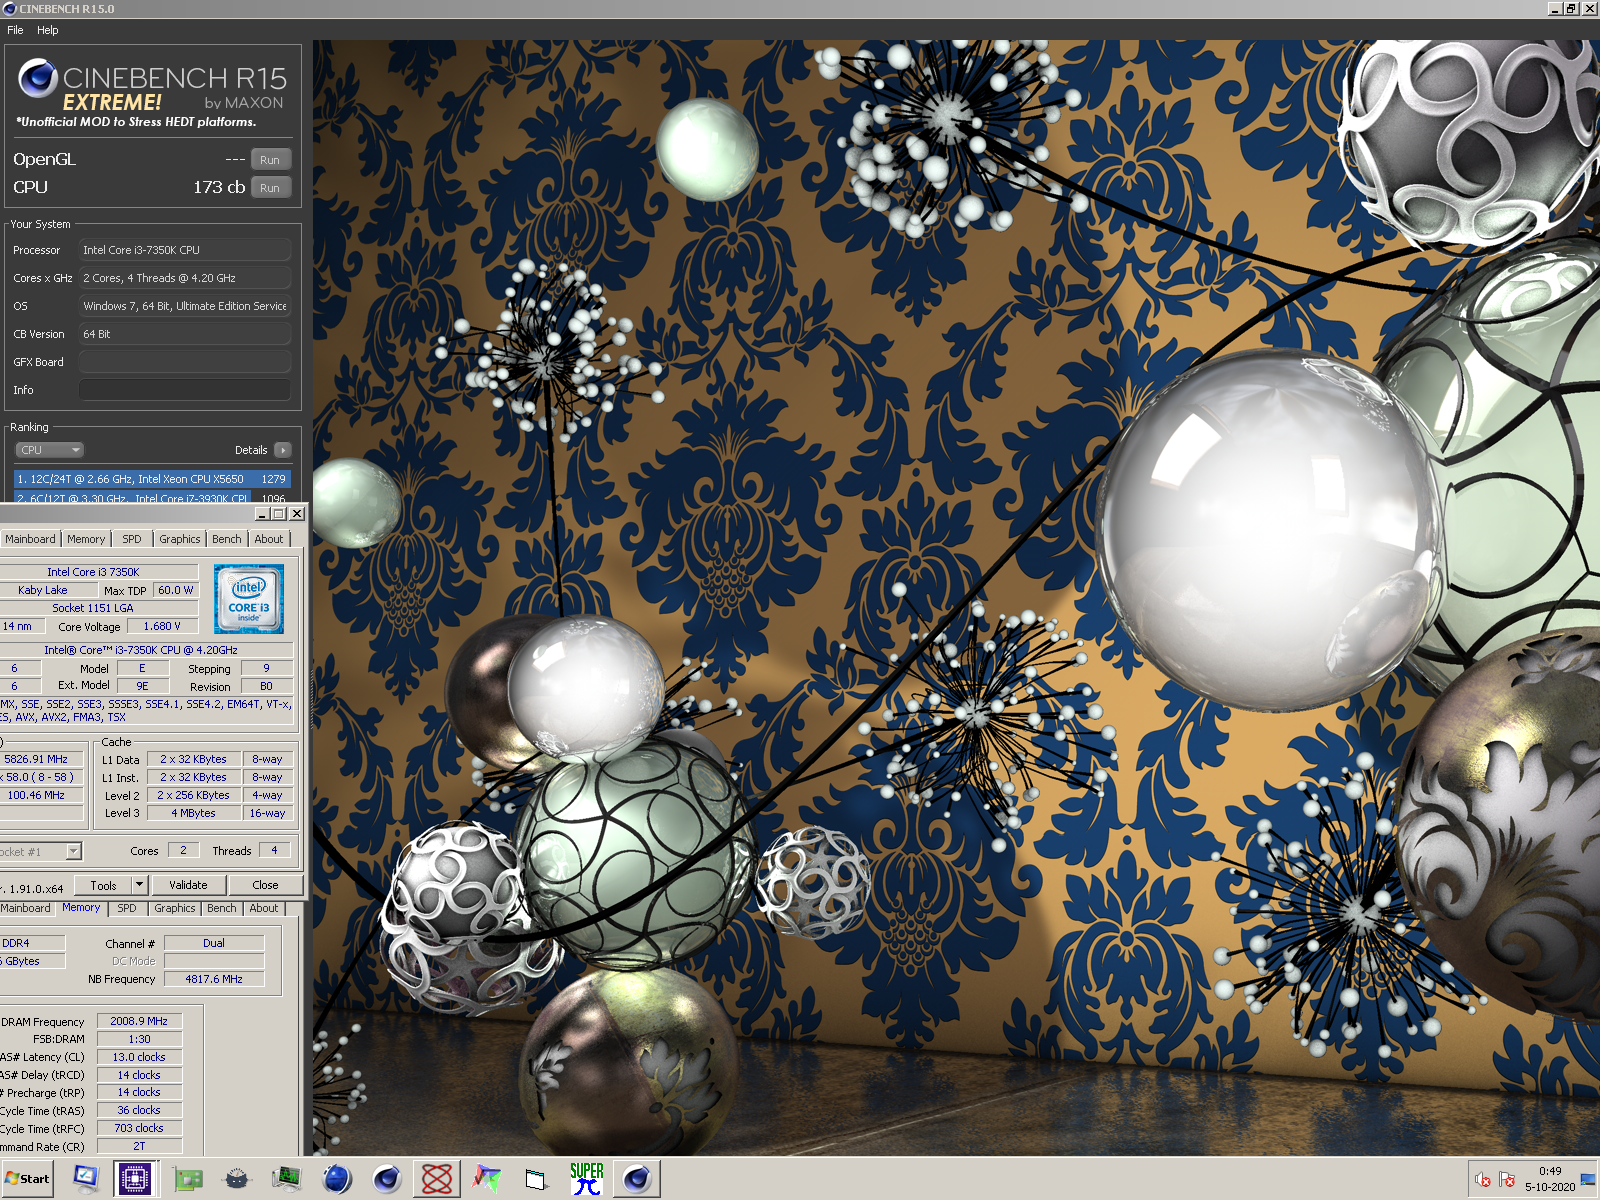Open the gauge-faced cat taskbar icon
The width and height of the screenshot is (1600, 1200).
(x=237, y=1180)
